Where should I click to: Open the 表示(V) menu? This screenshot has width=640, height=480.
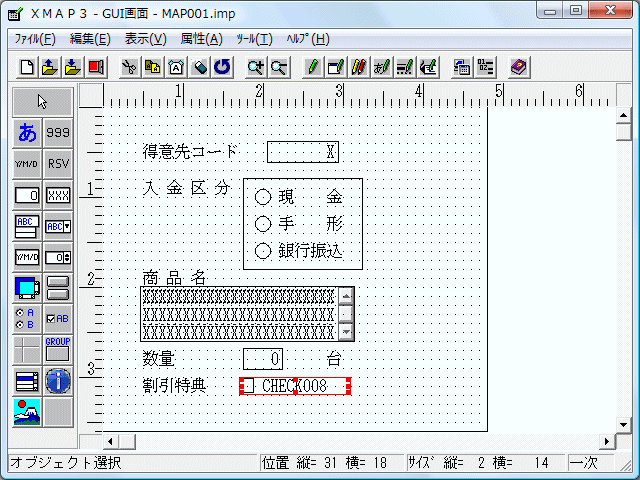(x=146, y=39)
